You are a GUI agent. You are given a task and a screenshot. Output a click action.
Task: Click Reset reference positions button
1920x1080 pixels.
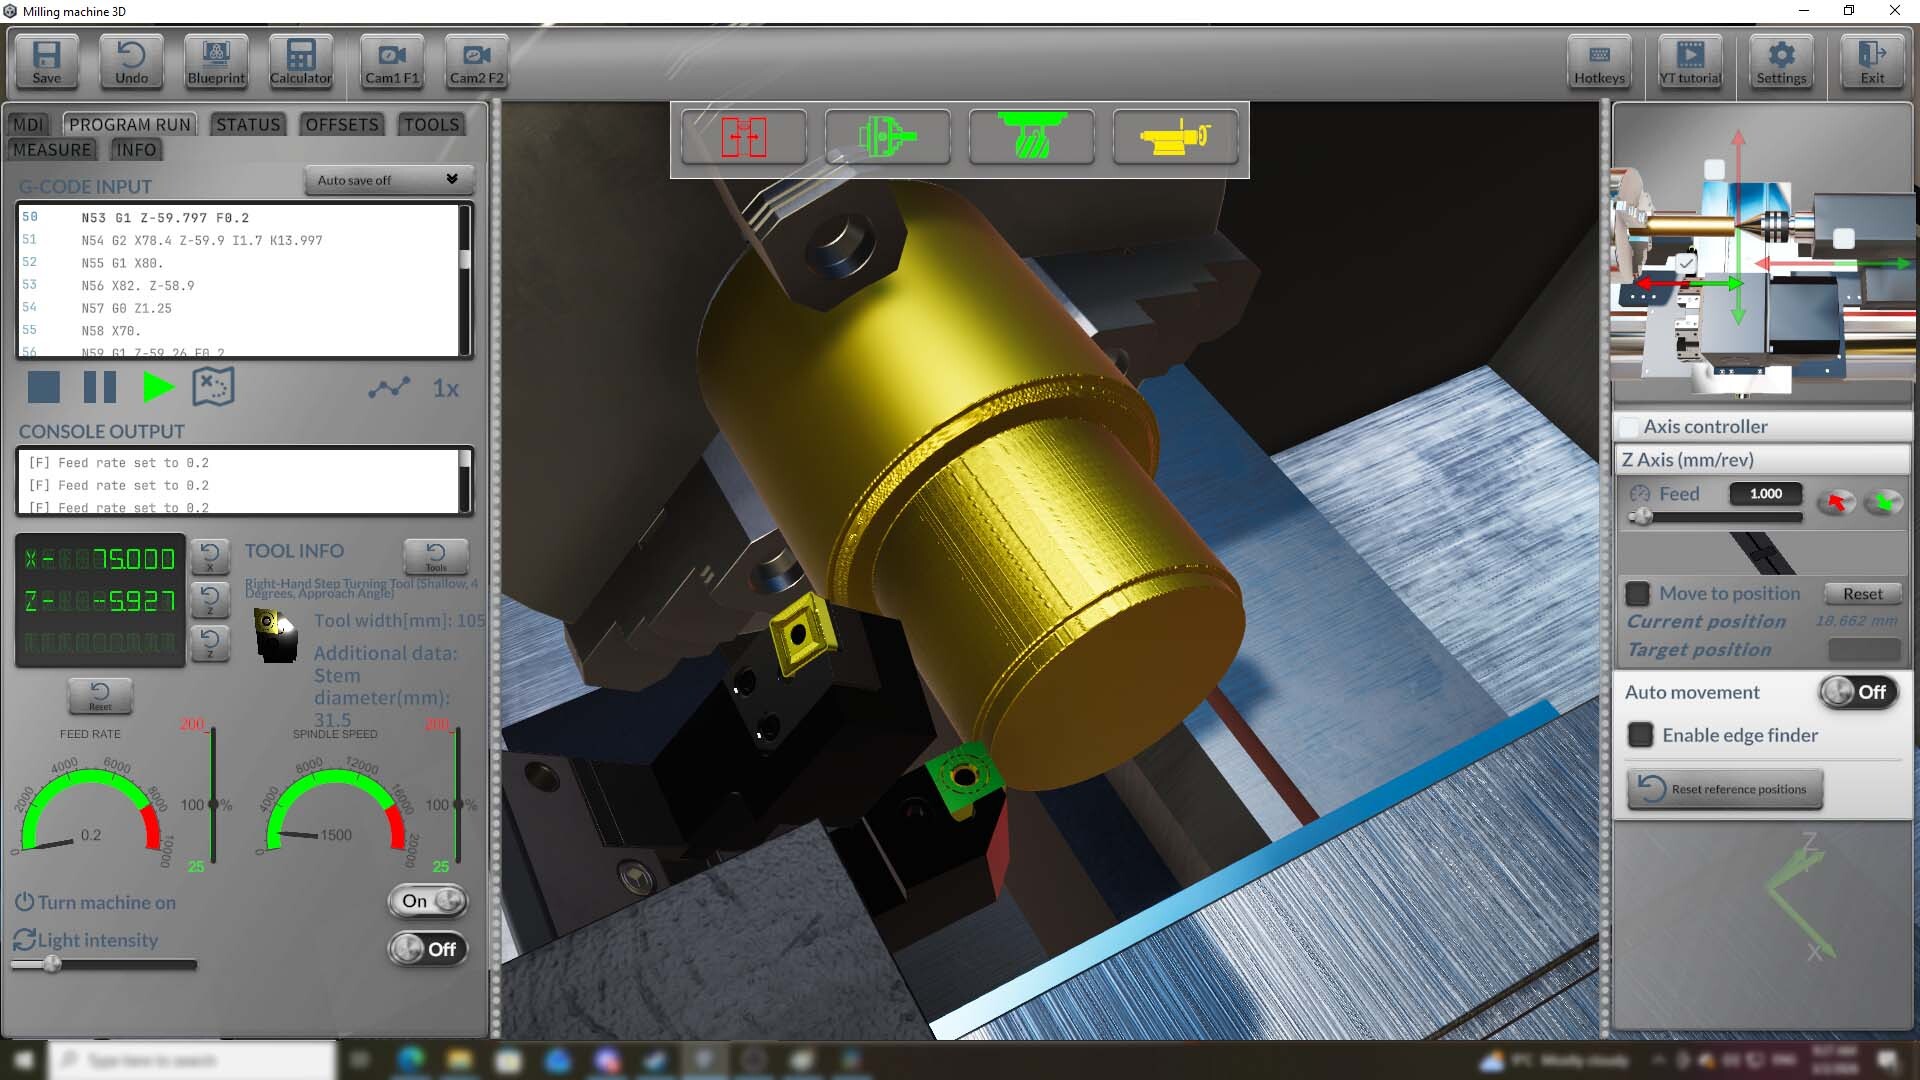(x=1724, y=789)
